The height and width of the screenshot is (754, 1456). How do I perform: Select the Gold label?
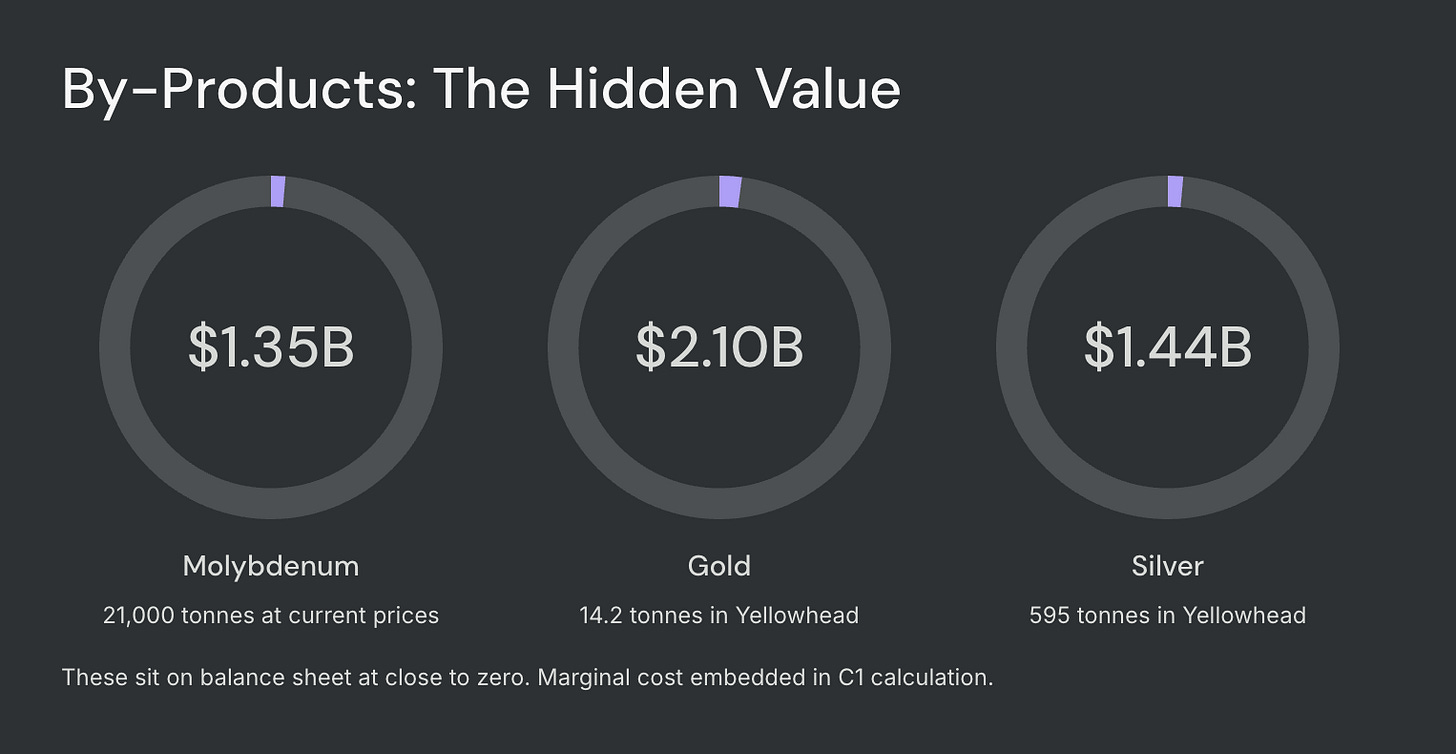coord(719,566)
